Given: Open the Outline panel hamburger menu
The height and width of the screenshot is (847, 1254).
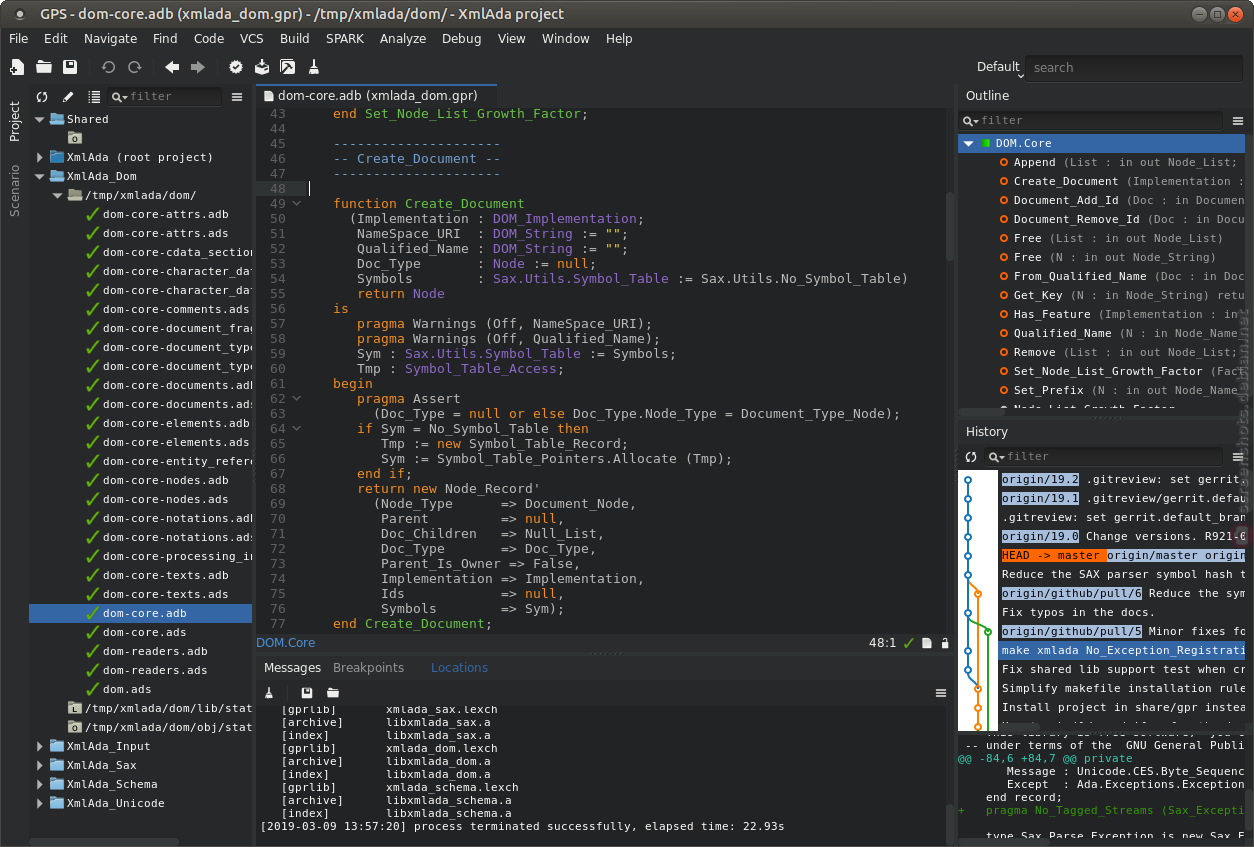Looking at the screenshot, I should point(1238,121).
